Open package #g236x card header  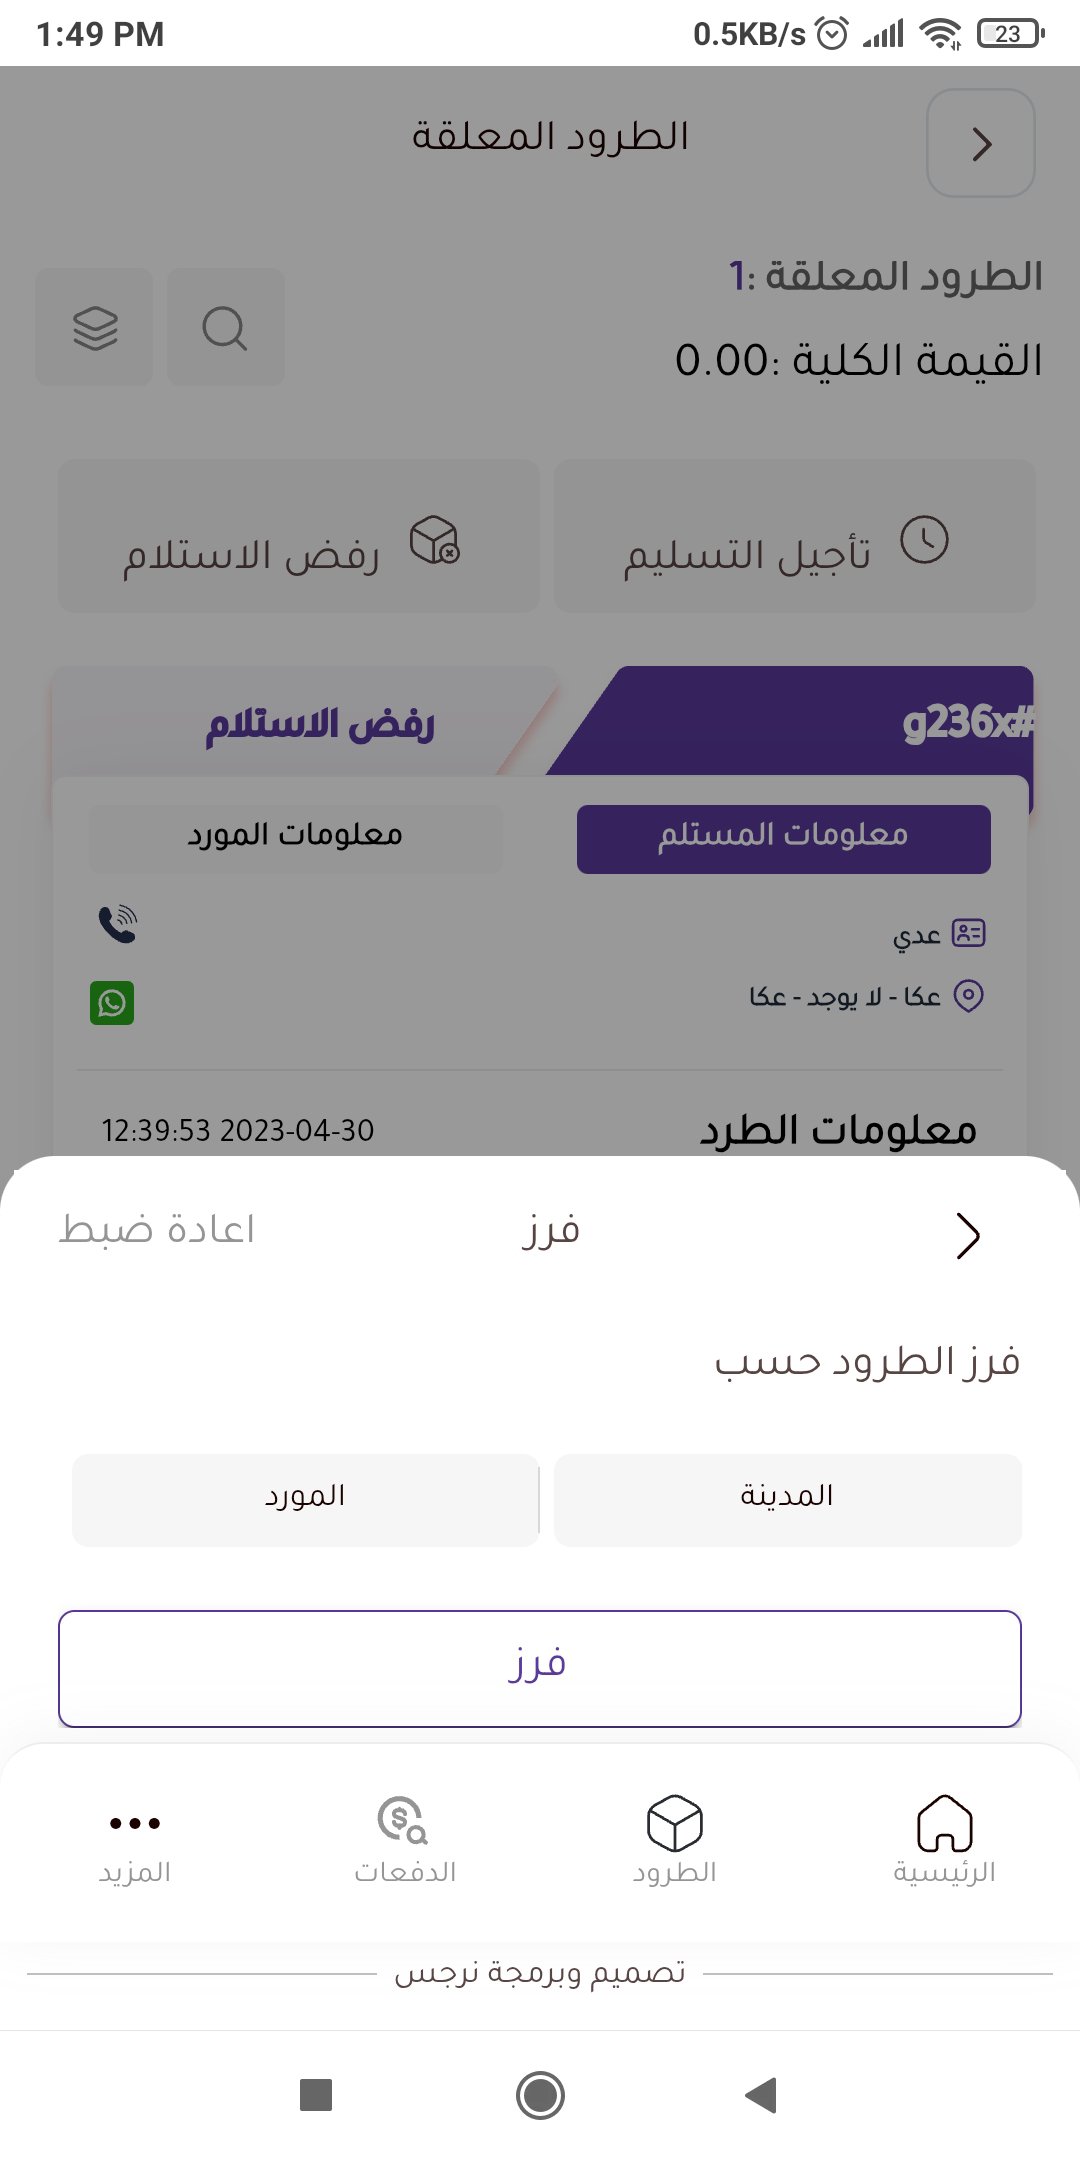coord(790,722)
